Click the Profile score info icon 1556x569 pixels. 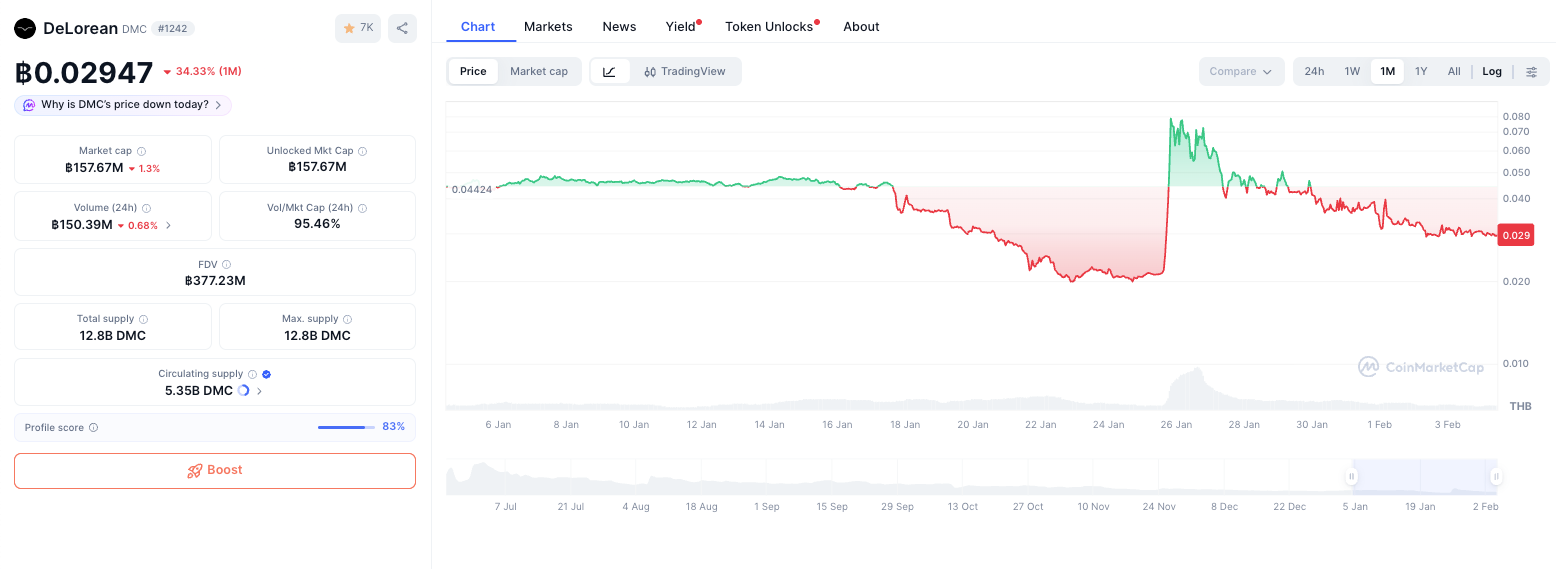click(x=93, y=427)
